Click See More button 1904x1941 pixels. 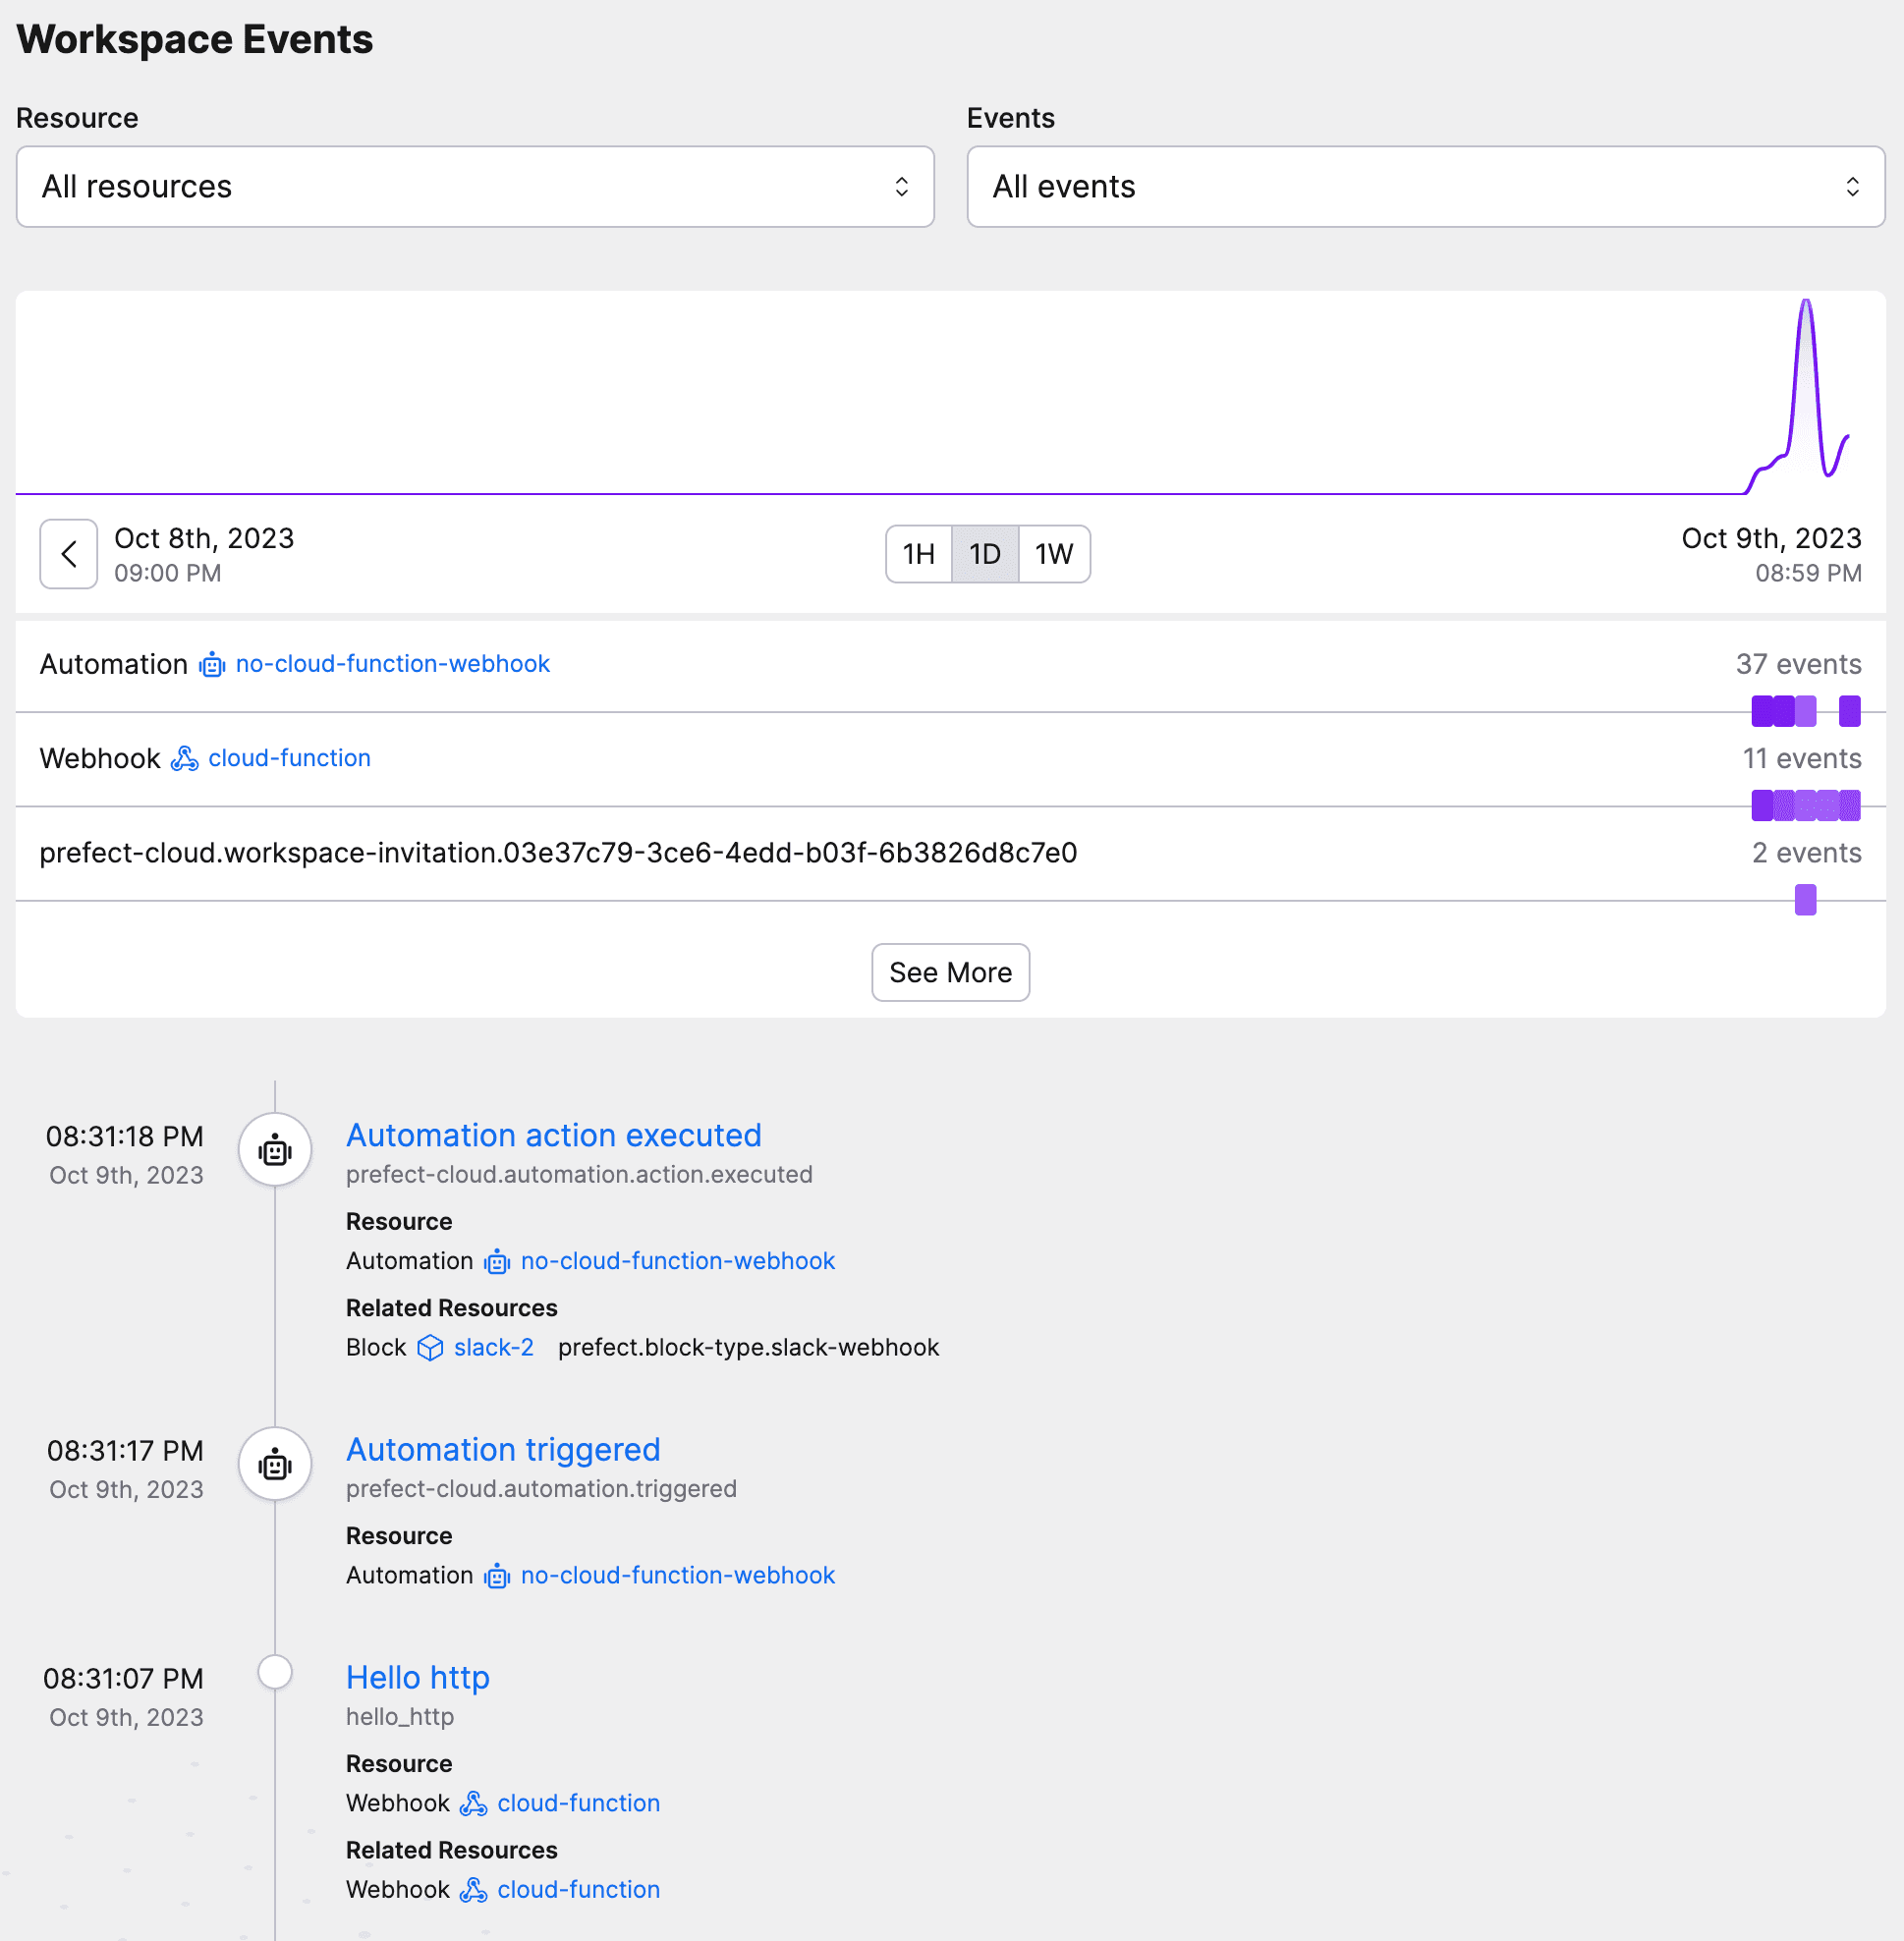950,972
